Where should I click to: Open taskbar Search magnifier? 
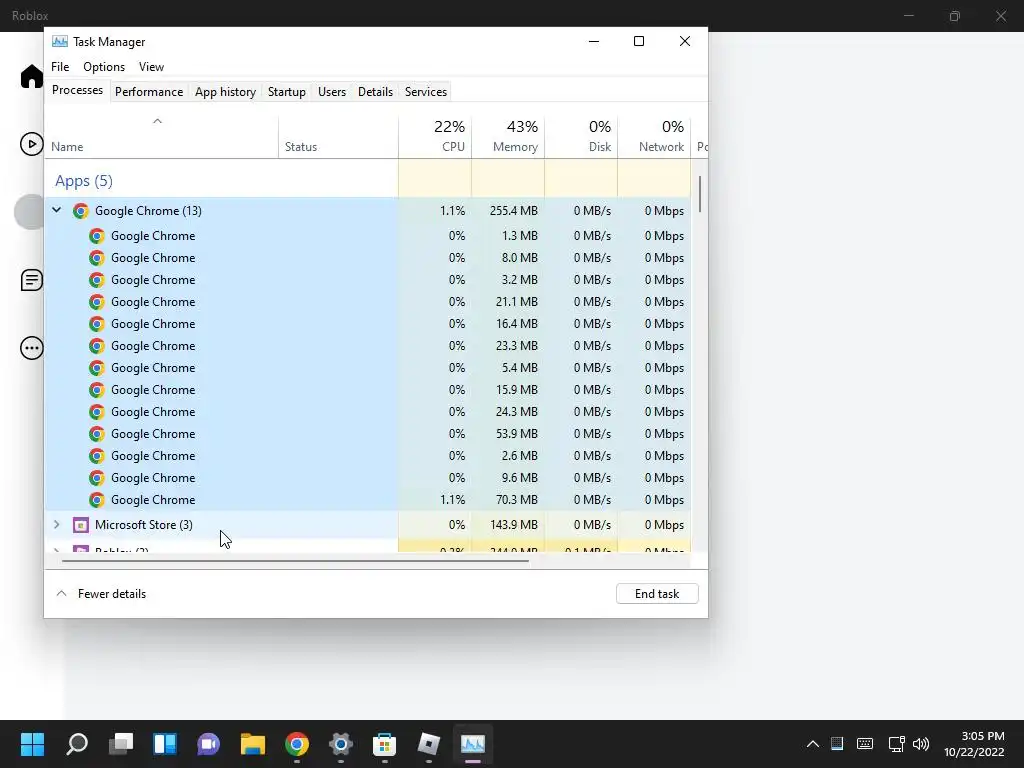click(x=77, y=744)
